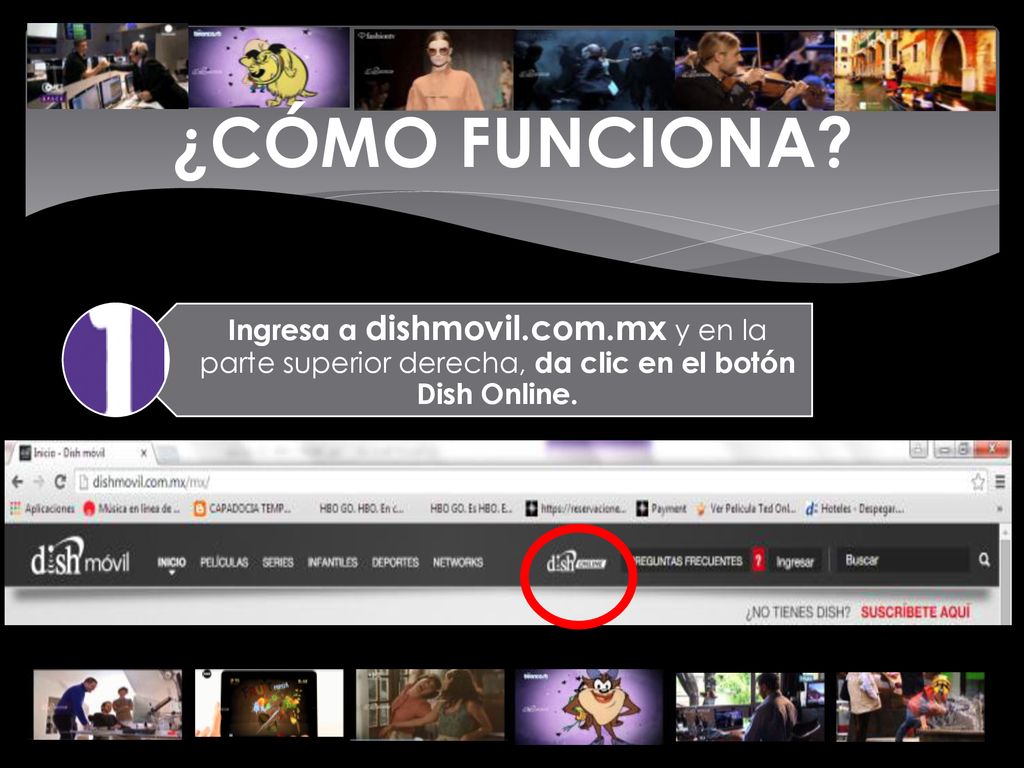Click the ¿NO TIENES DISH? text

798,612
